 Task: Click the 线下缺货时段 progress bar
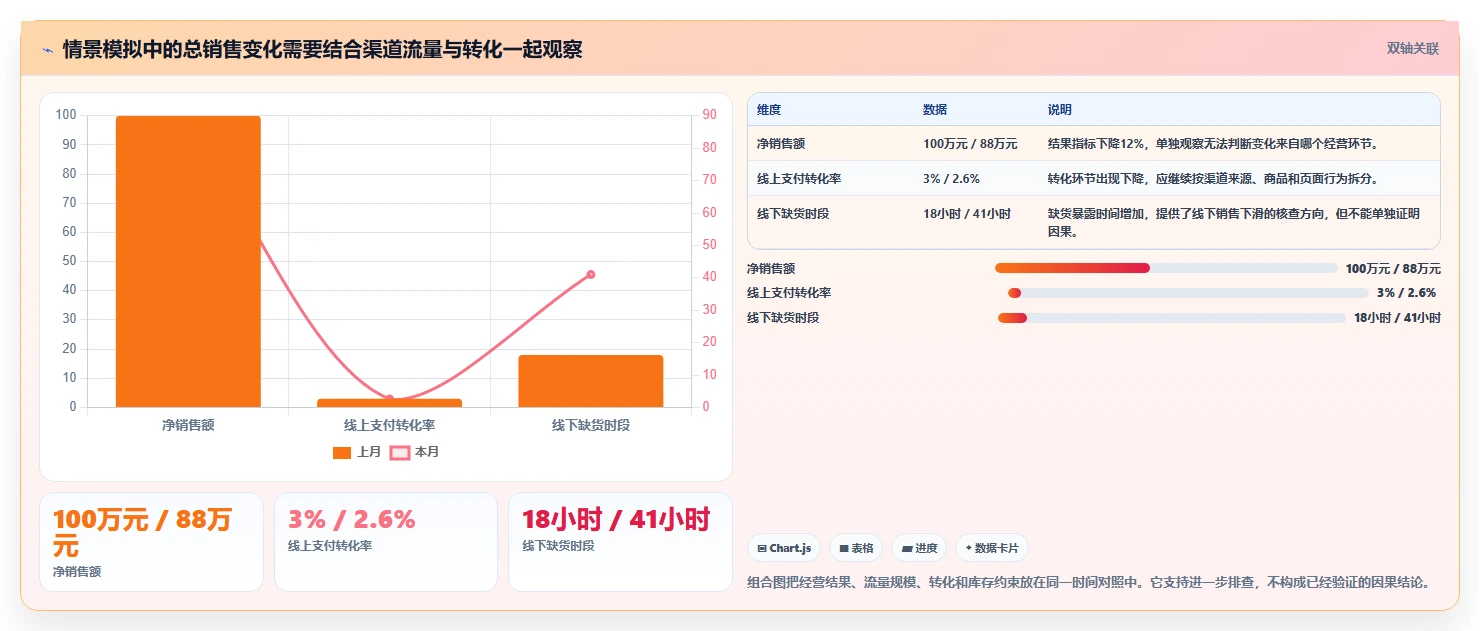point(1172,318)
